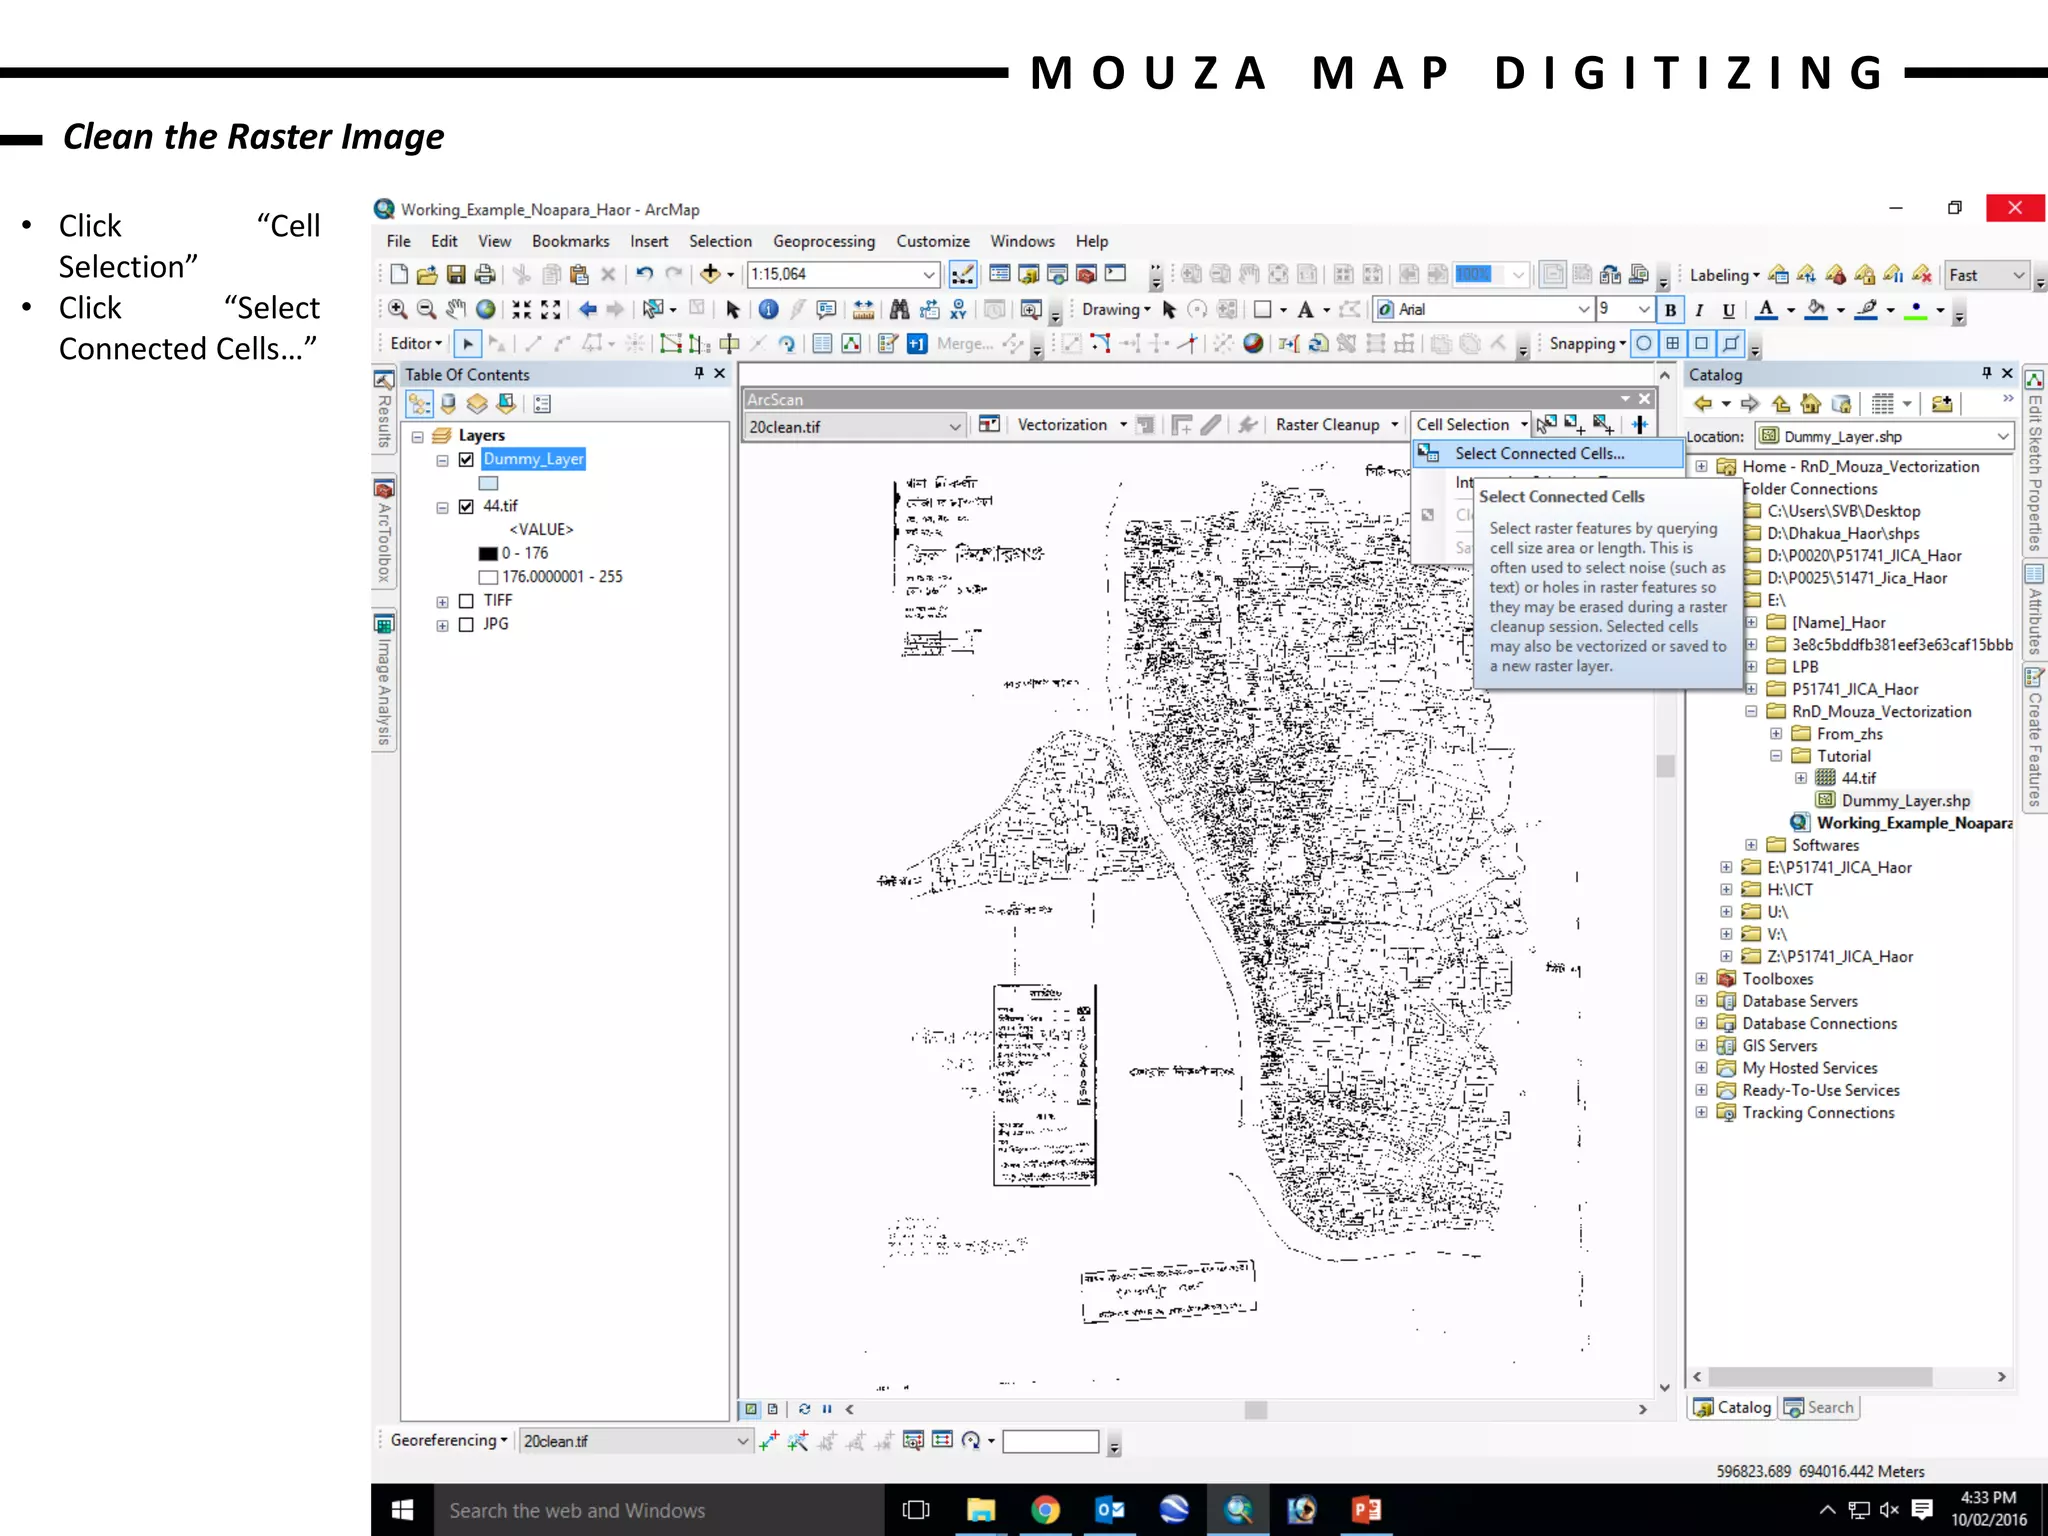
Task: Click the 0 - 176 black color swatch
Action: point(488,553)
